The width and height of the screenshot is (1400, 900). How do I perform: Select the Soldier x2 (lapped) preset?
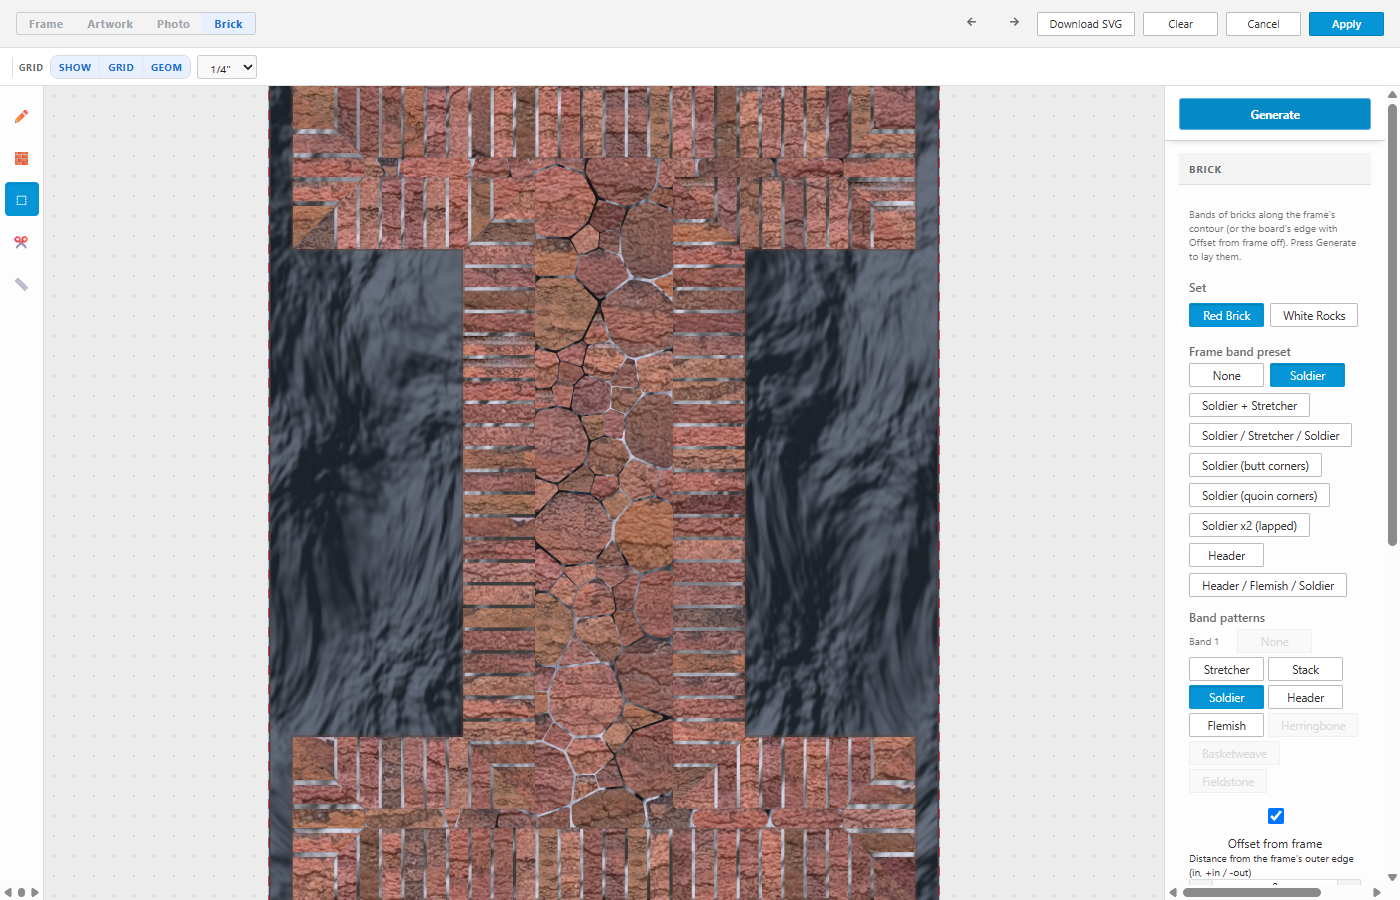click(x=1249, y=525)
